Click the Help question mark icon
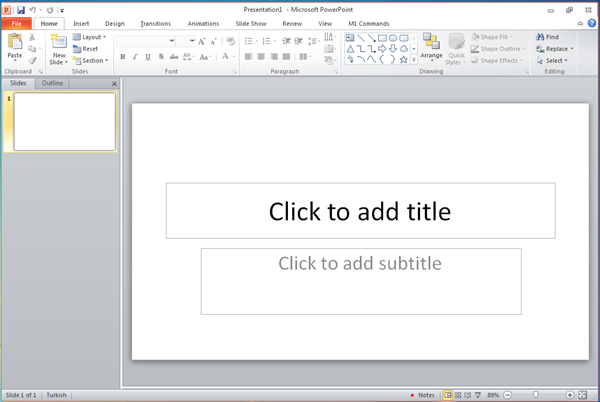Screen dimensions: 600x402 pyautogui.click(x=591, y=22)
